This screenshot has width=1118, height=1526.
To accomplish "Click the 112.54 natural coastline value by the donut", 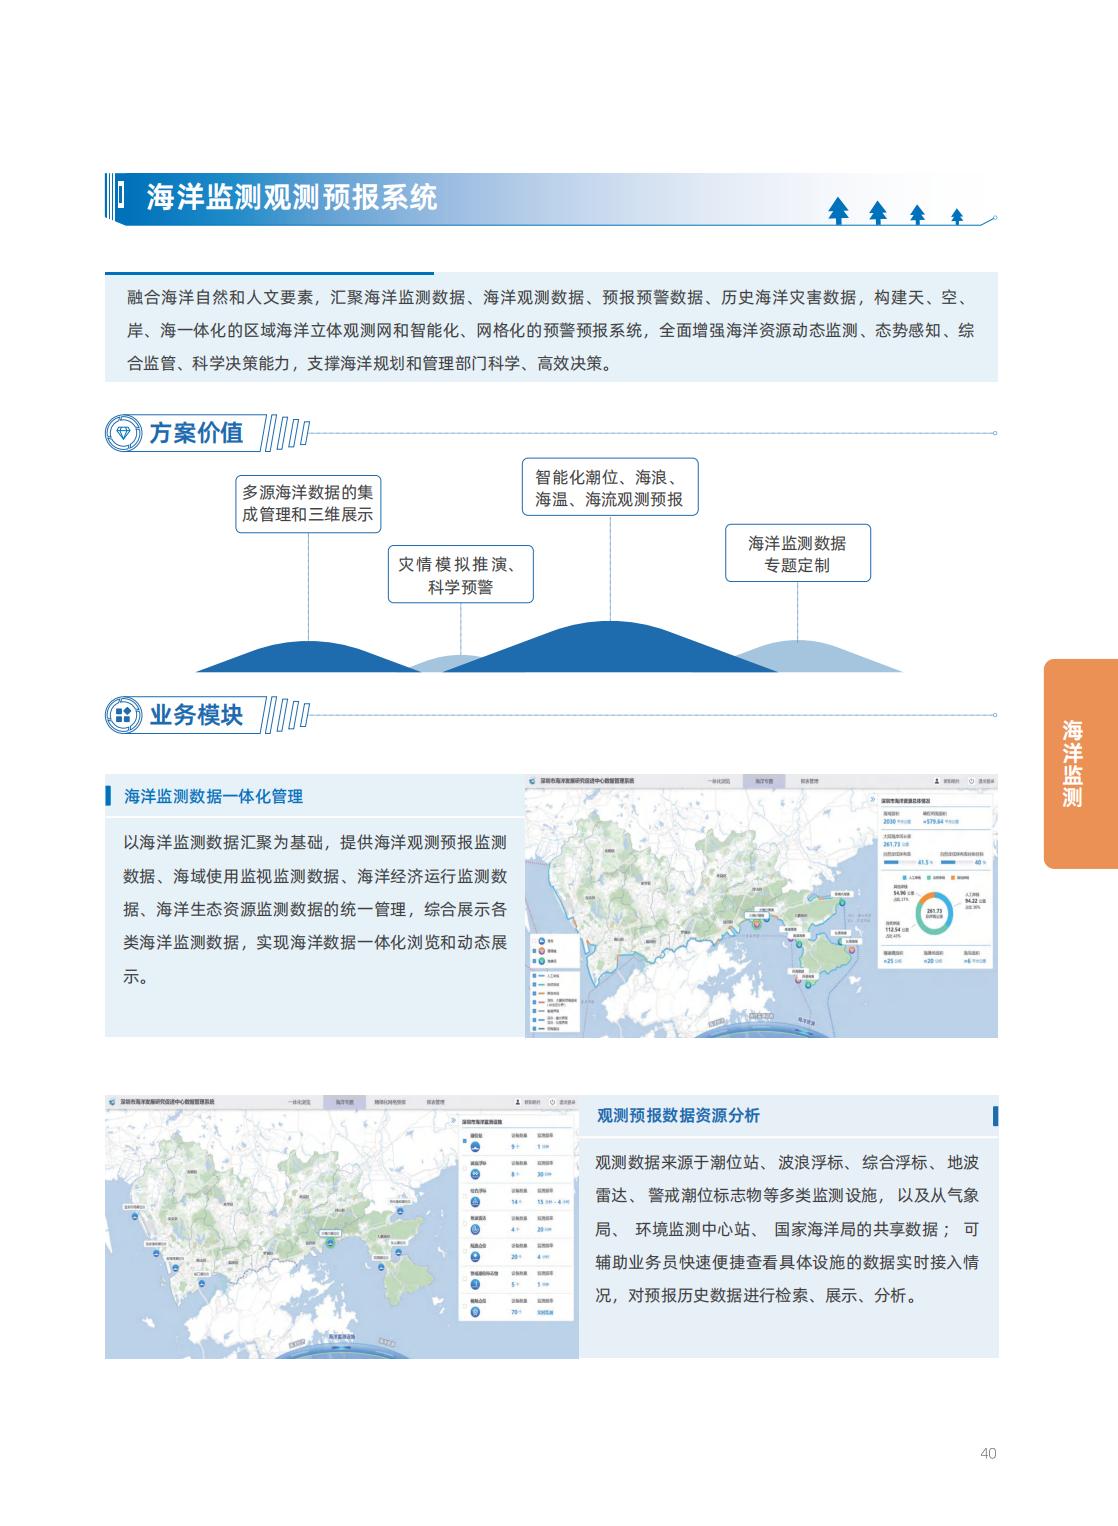I will coord(895,930).
